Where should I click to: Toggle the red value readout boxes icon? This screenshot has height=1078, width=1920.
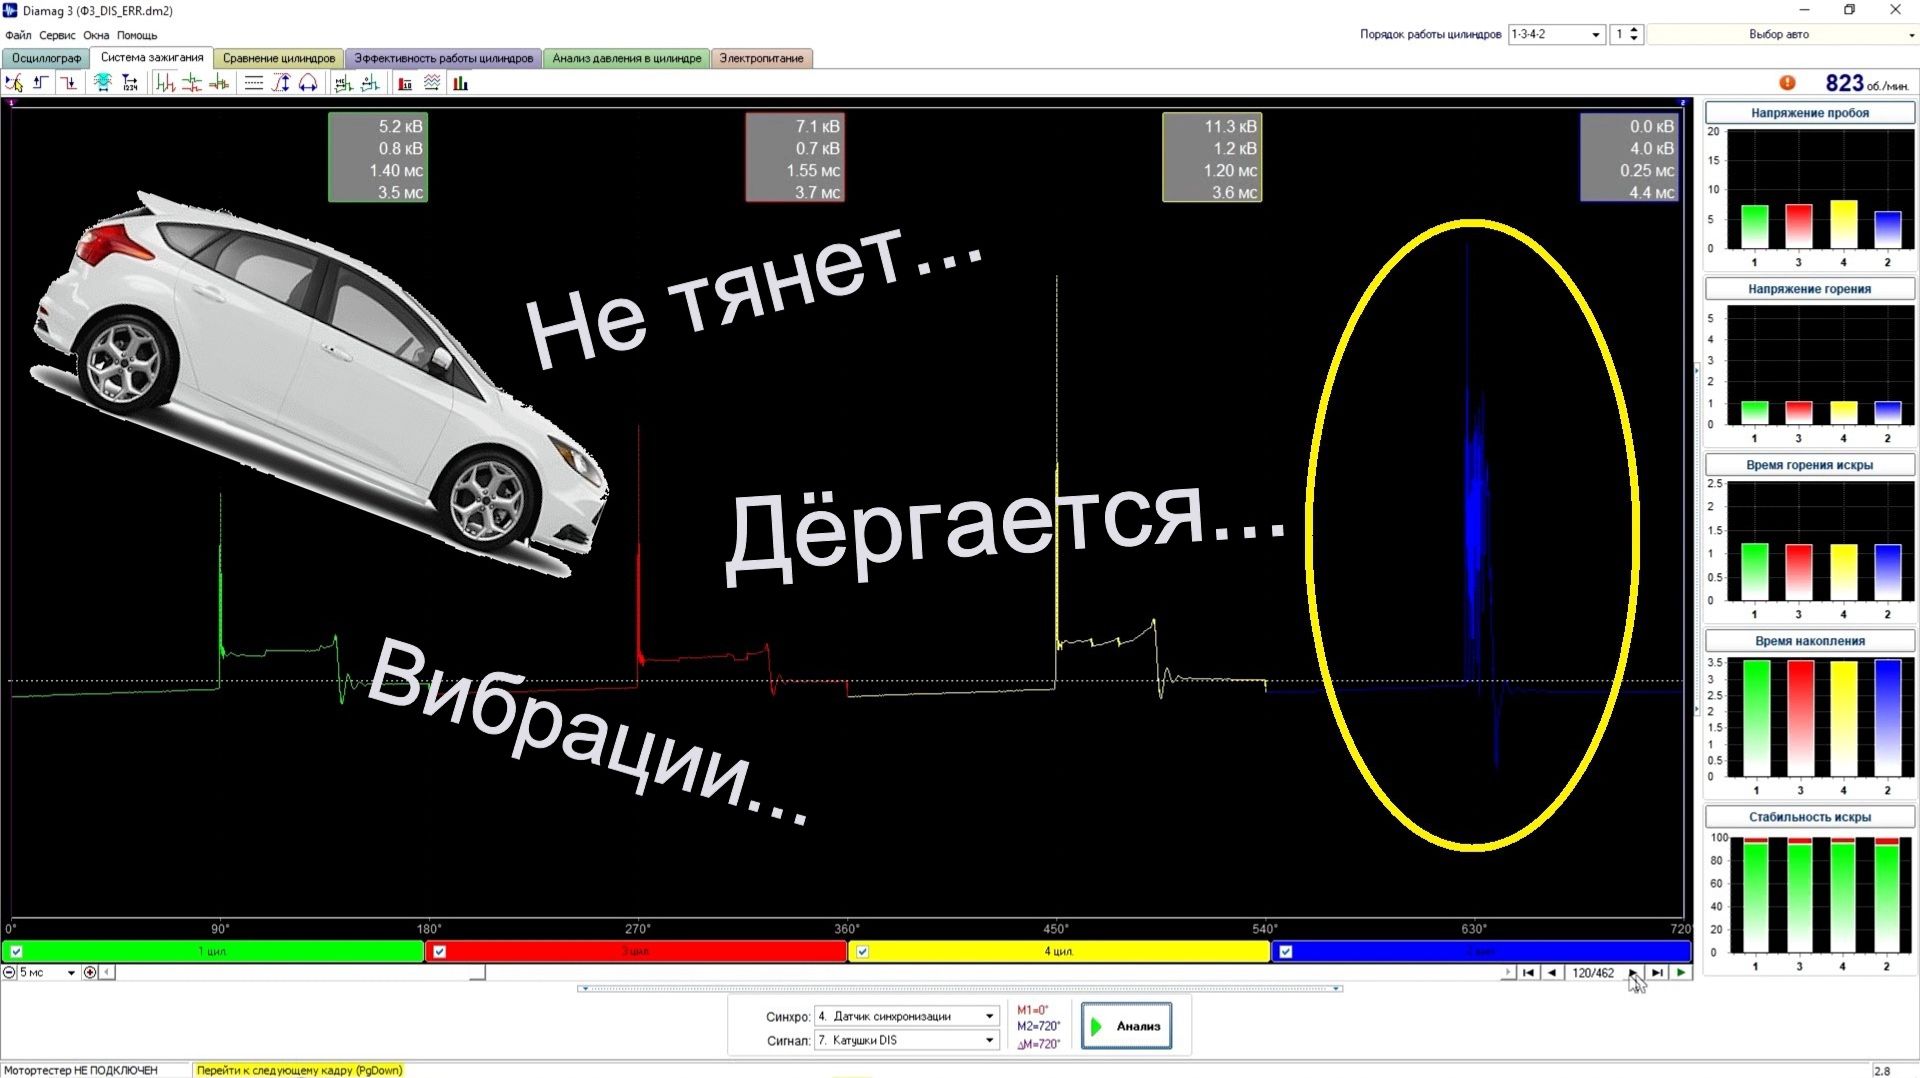pos(405,83)
